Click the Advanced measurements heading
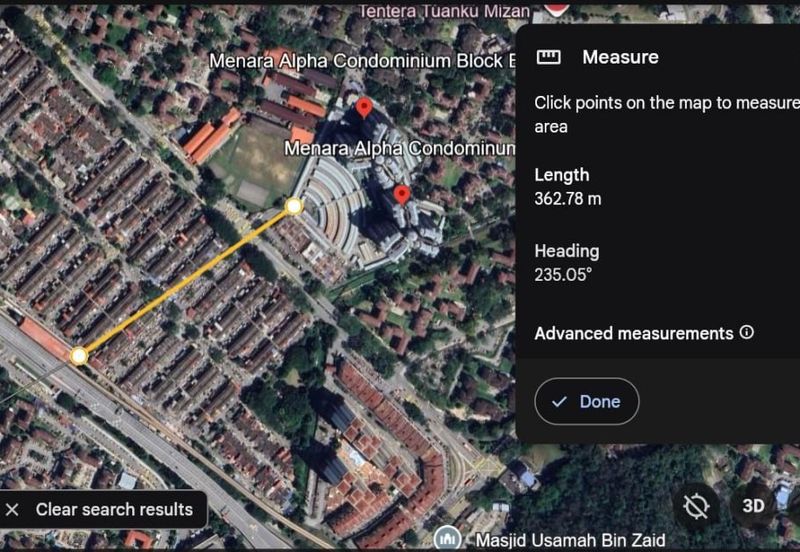This screenshot has width=800, height=552. tap(634, 333)
